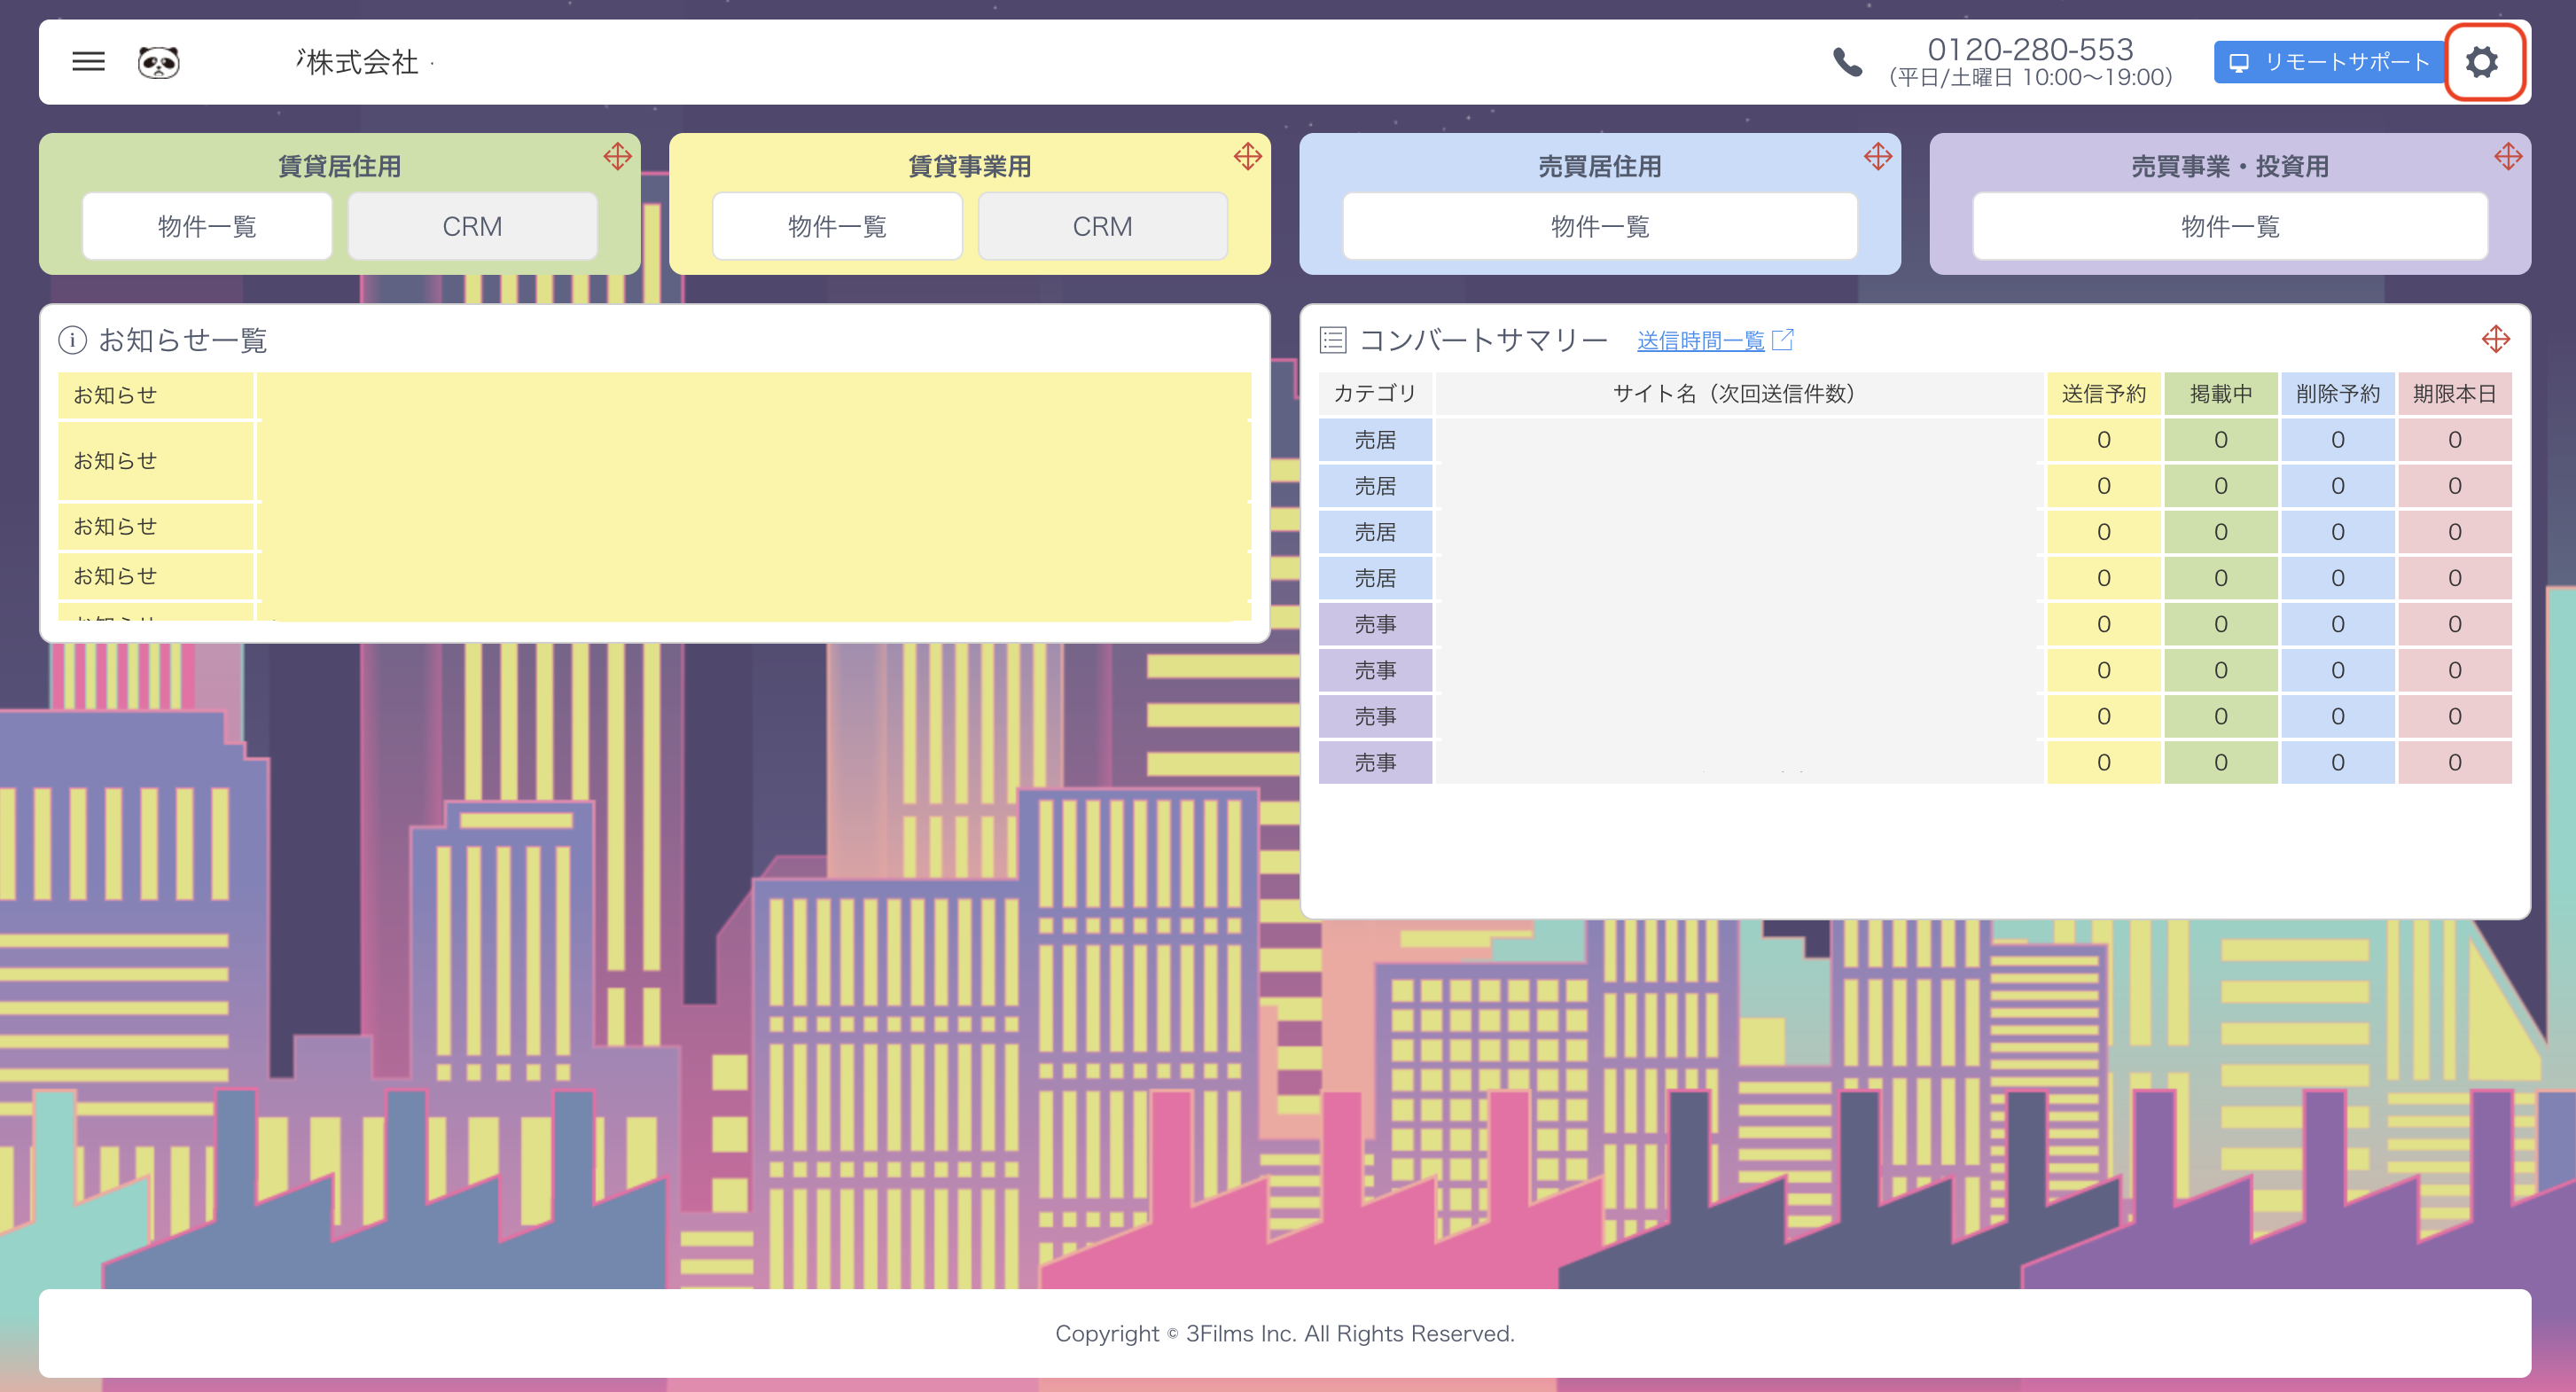This screenshot has width=2576, height=1392.
Task: Click the first 売事 category cell
Action: click(1375, 624)
